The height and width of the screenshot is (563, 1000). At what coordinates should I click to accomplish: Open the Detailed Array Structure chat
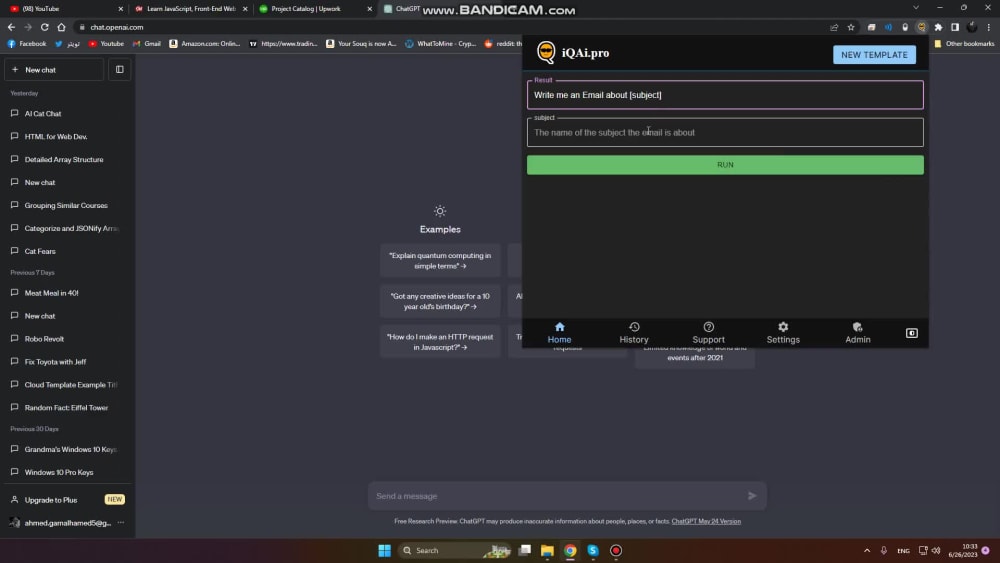(67, 159)
